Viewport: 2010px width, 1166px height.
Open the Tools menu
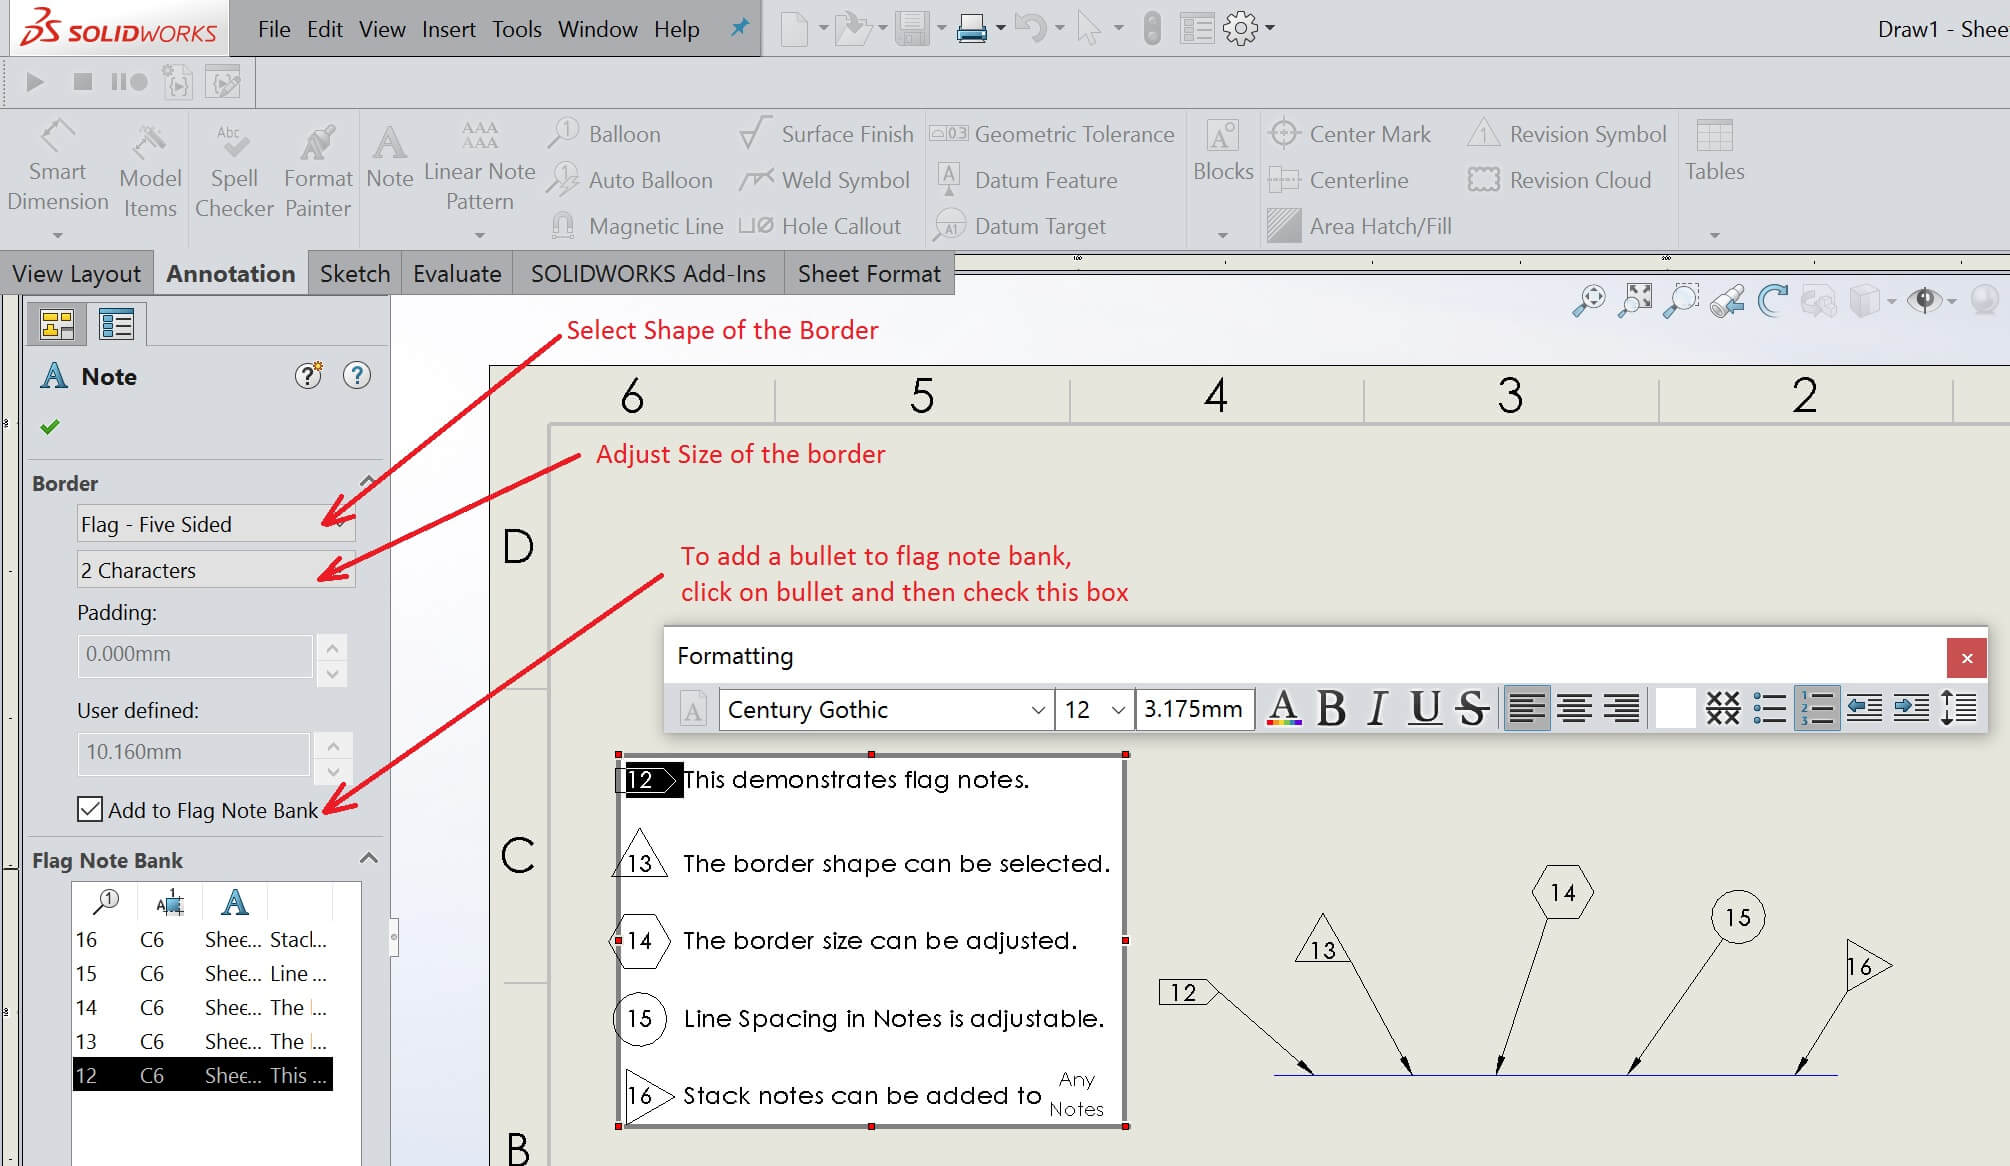[x=516, y=29]
